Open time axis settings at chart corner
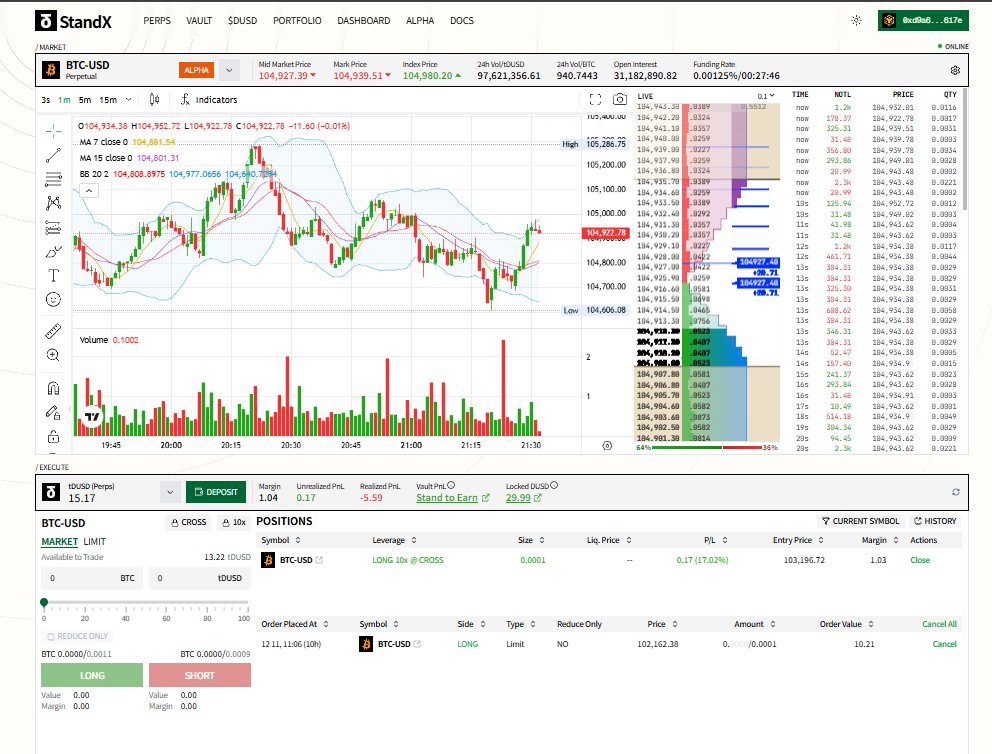 607,446
